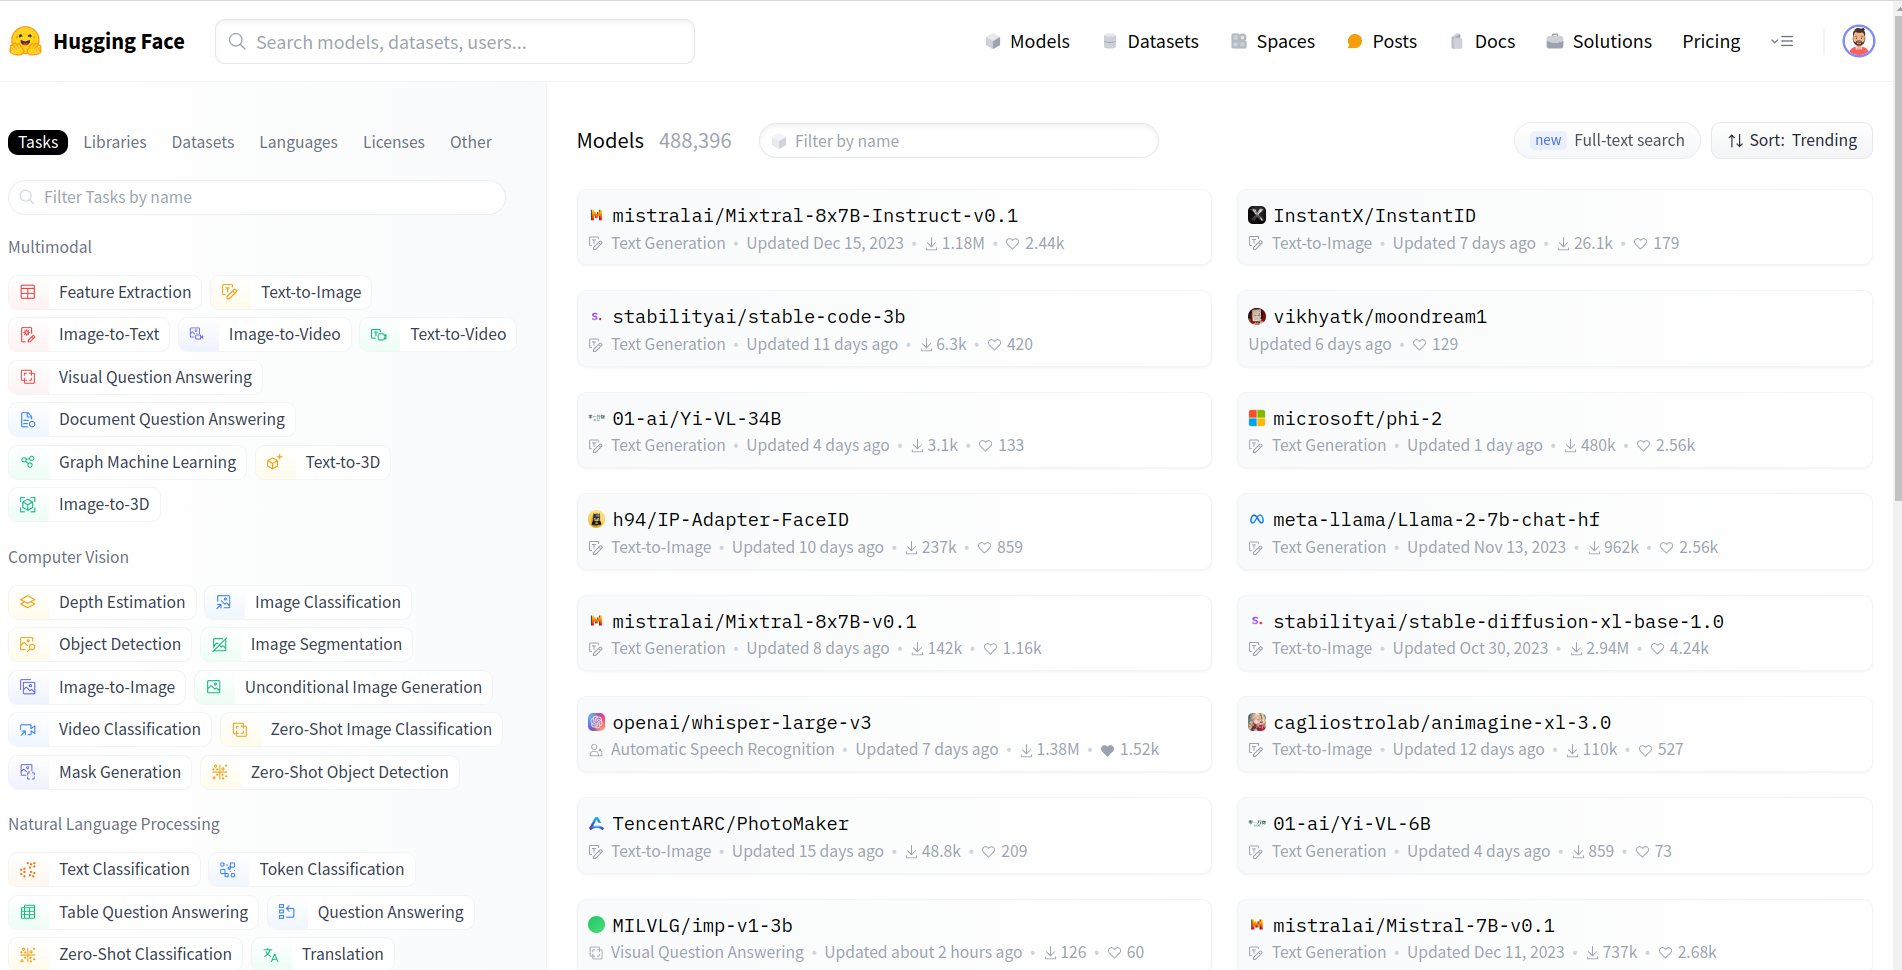
Task: Switch to the Libraries tab
Action: (x=115, y=142)
